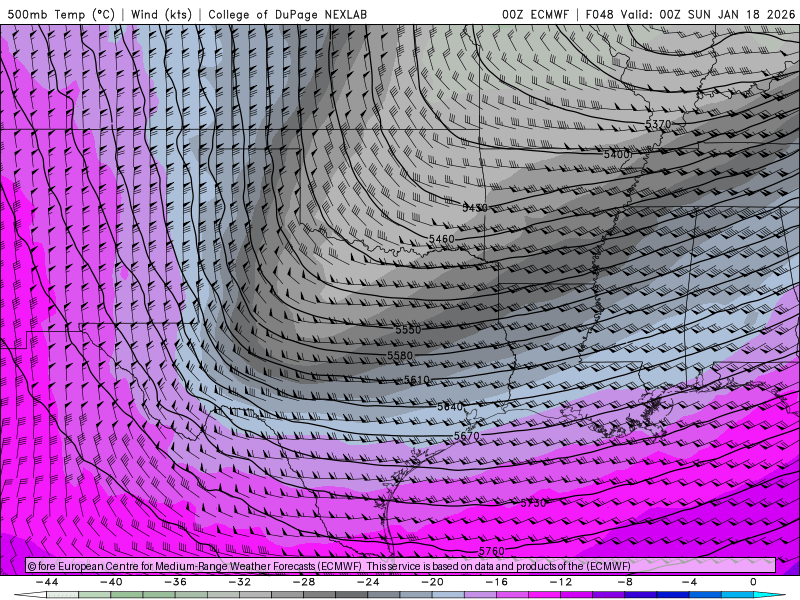
Task: Click the 5730 height contour label
Action: point(533,503)
